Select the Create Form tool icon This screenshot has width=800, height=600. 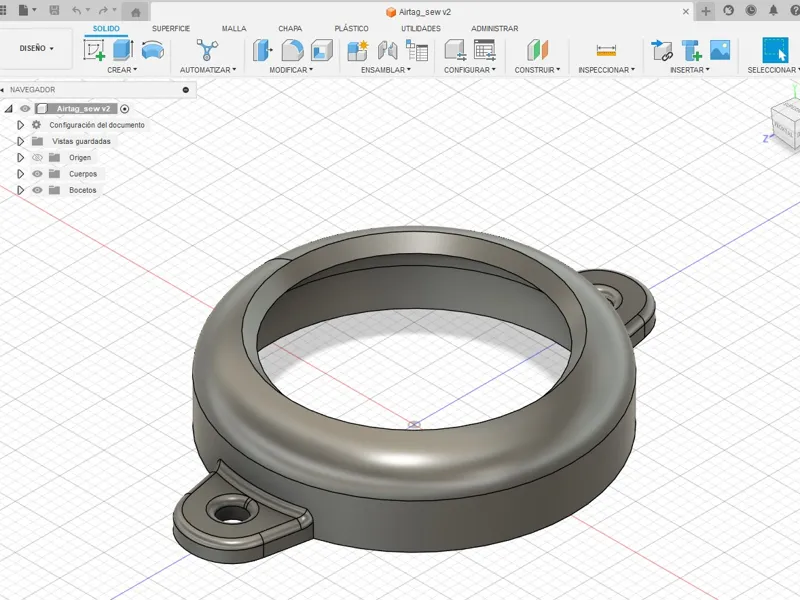(x=153, y=50)
